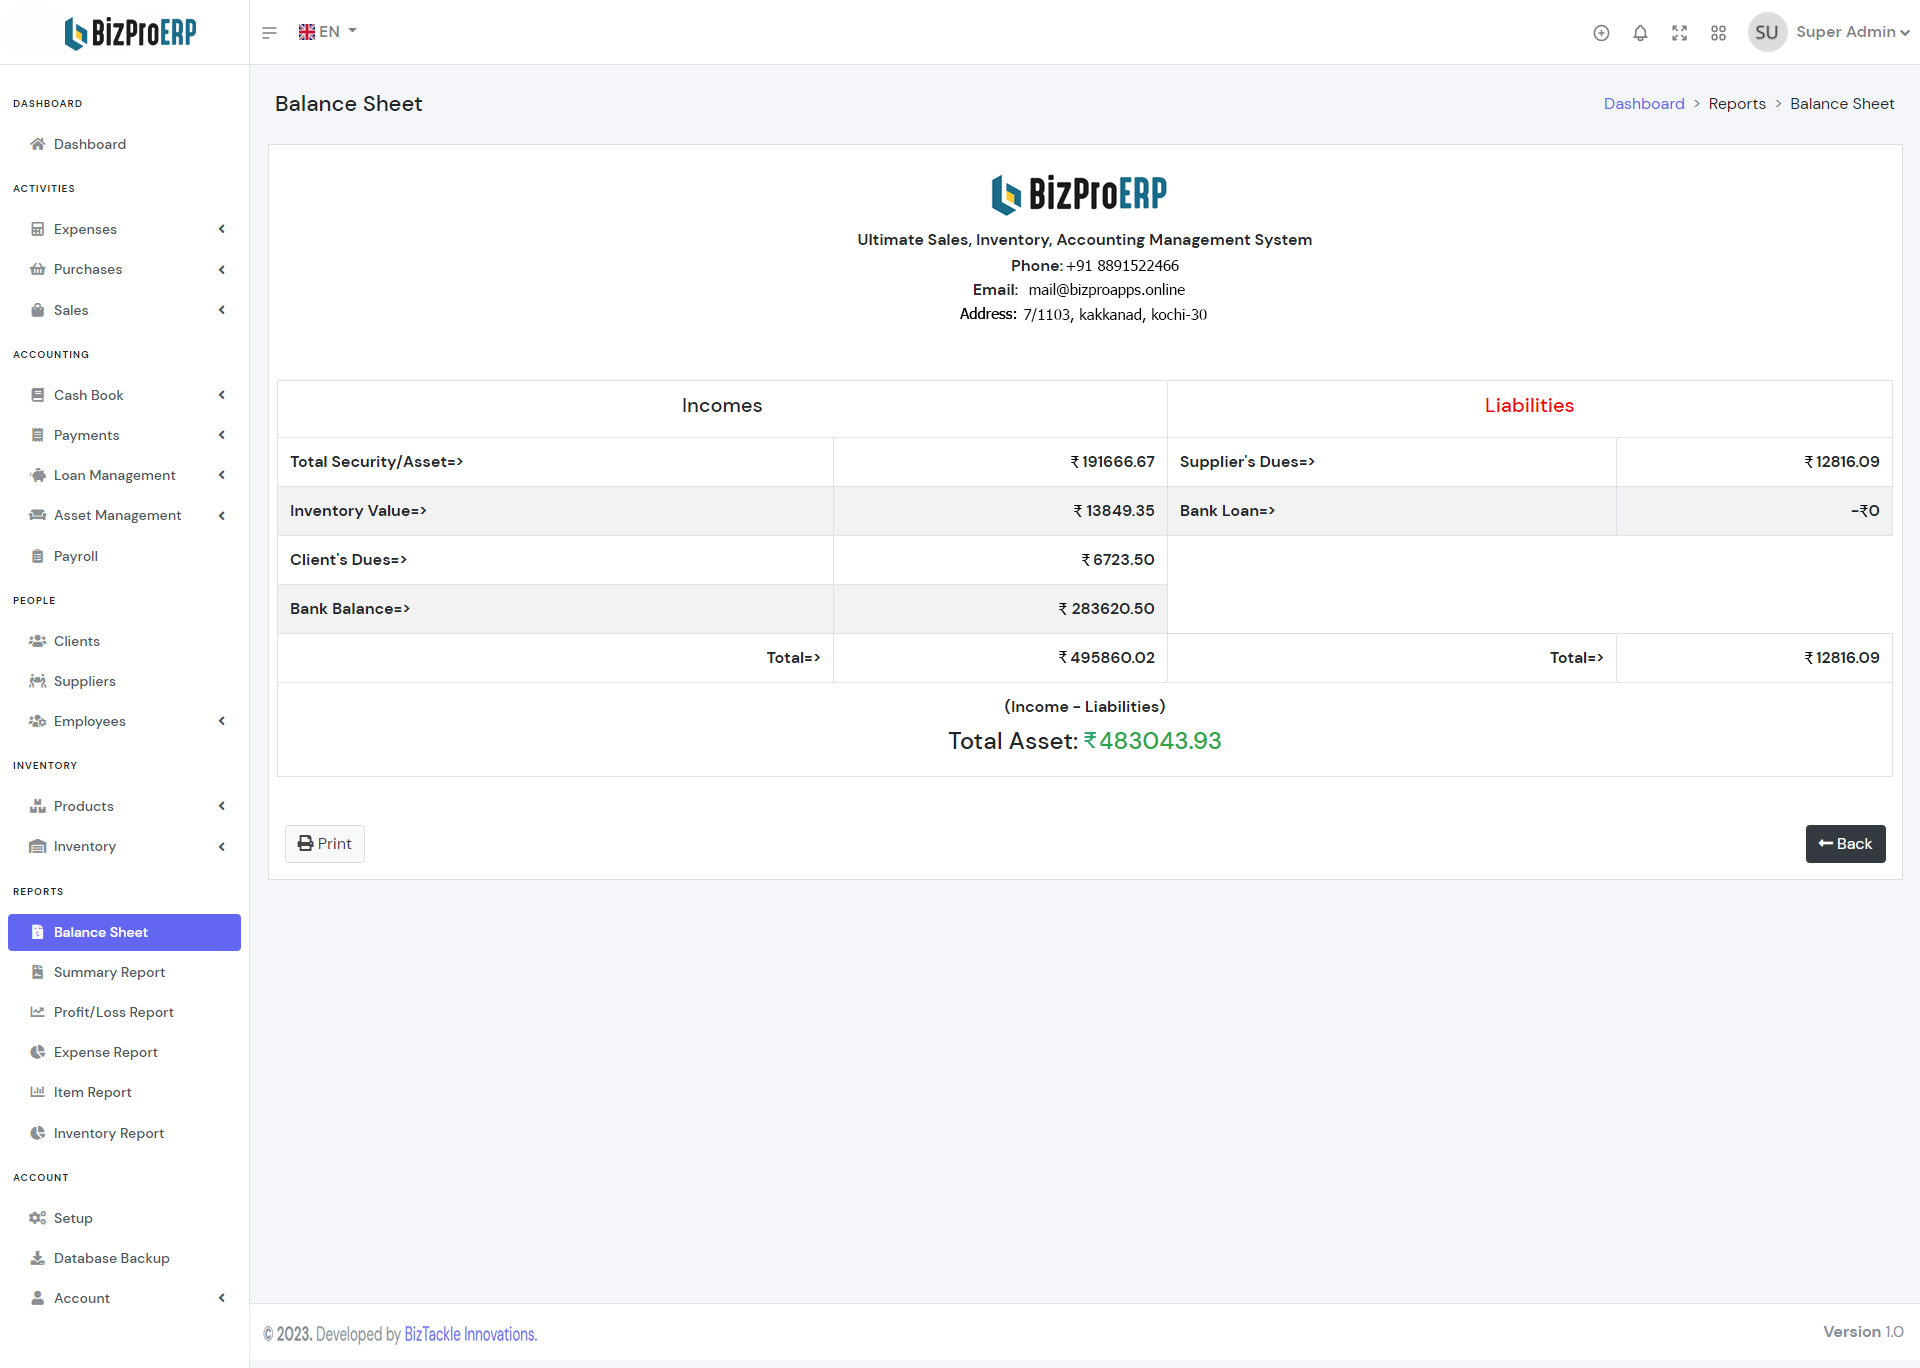The image size is (1920, 1368).
Task: Toggle fullscreen mode icon
Action: (x=1679, y=33)
